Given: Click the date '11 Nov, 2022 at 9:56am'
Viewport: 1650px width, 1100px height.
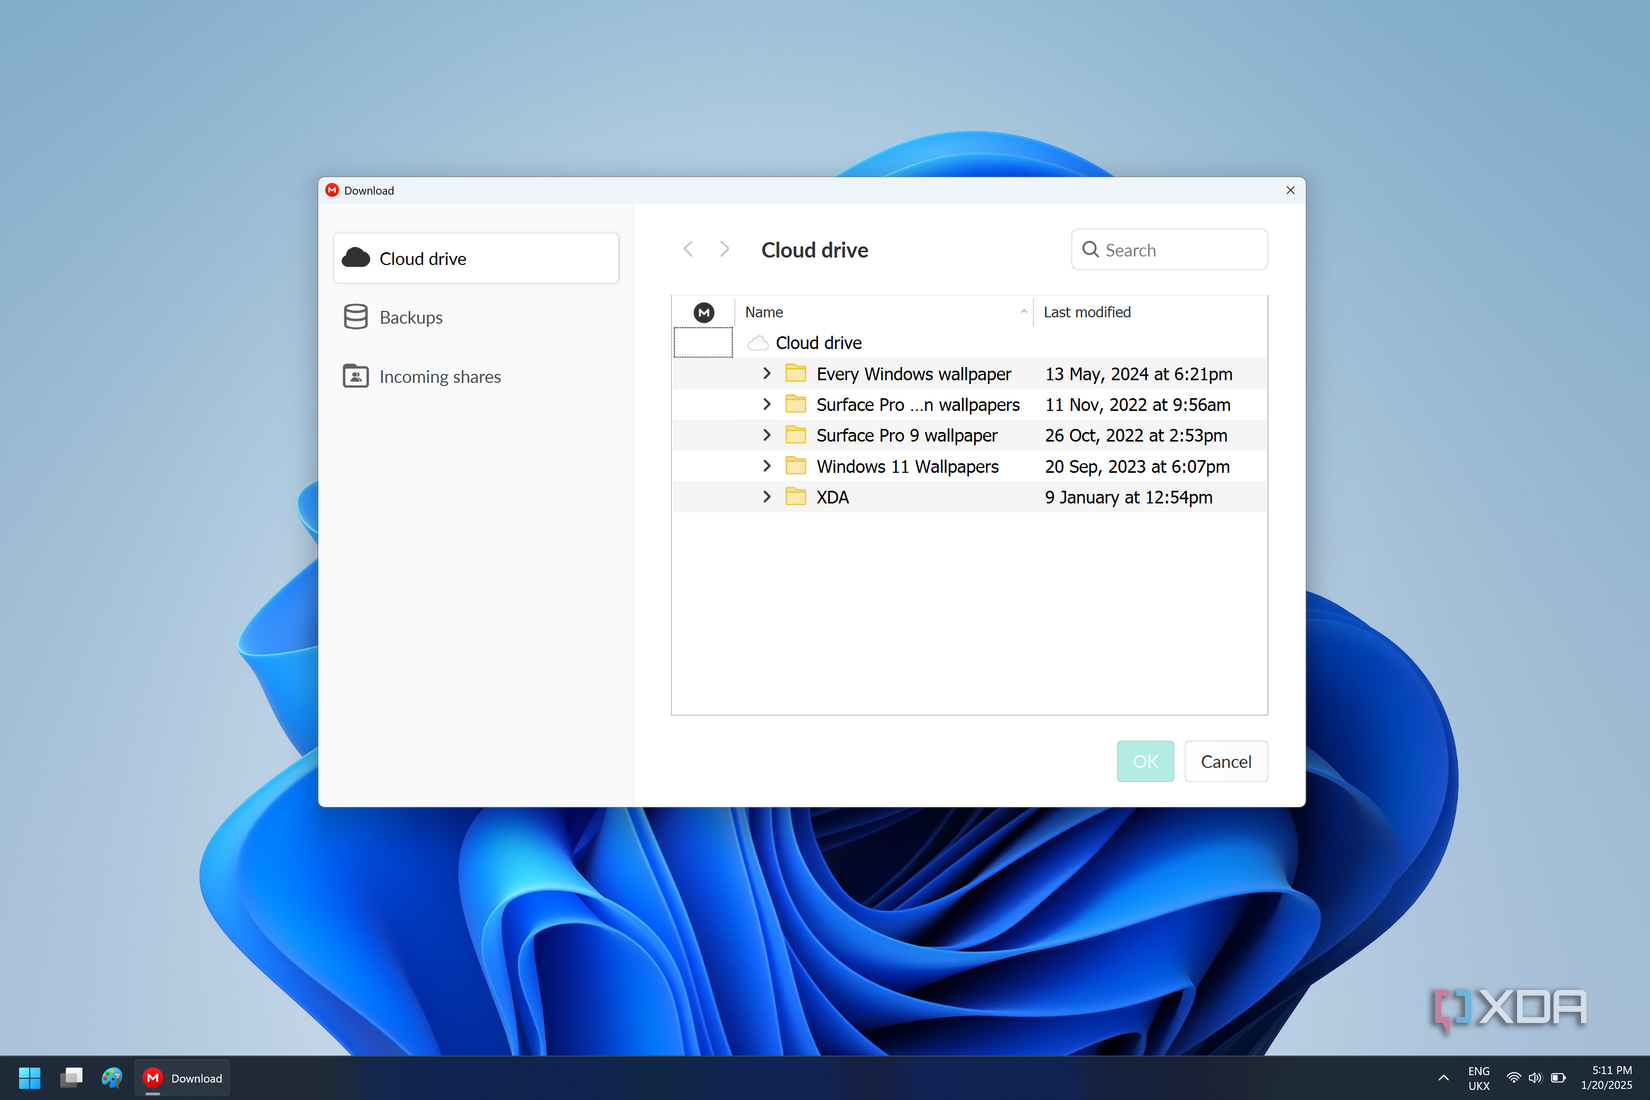Looking at the screenshot, I should (1138, 405).
